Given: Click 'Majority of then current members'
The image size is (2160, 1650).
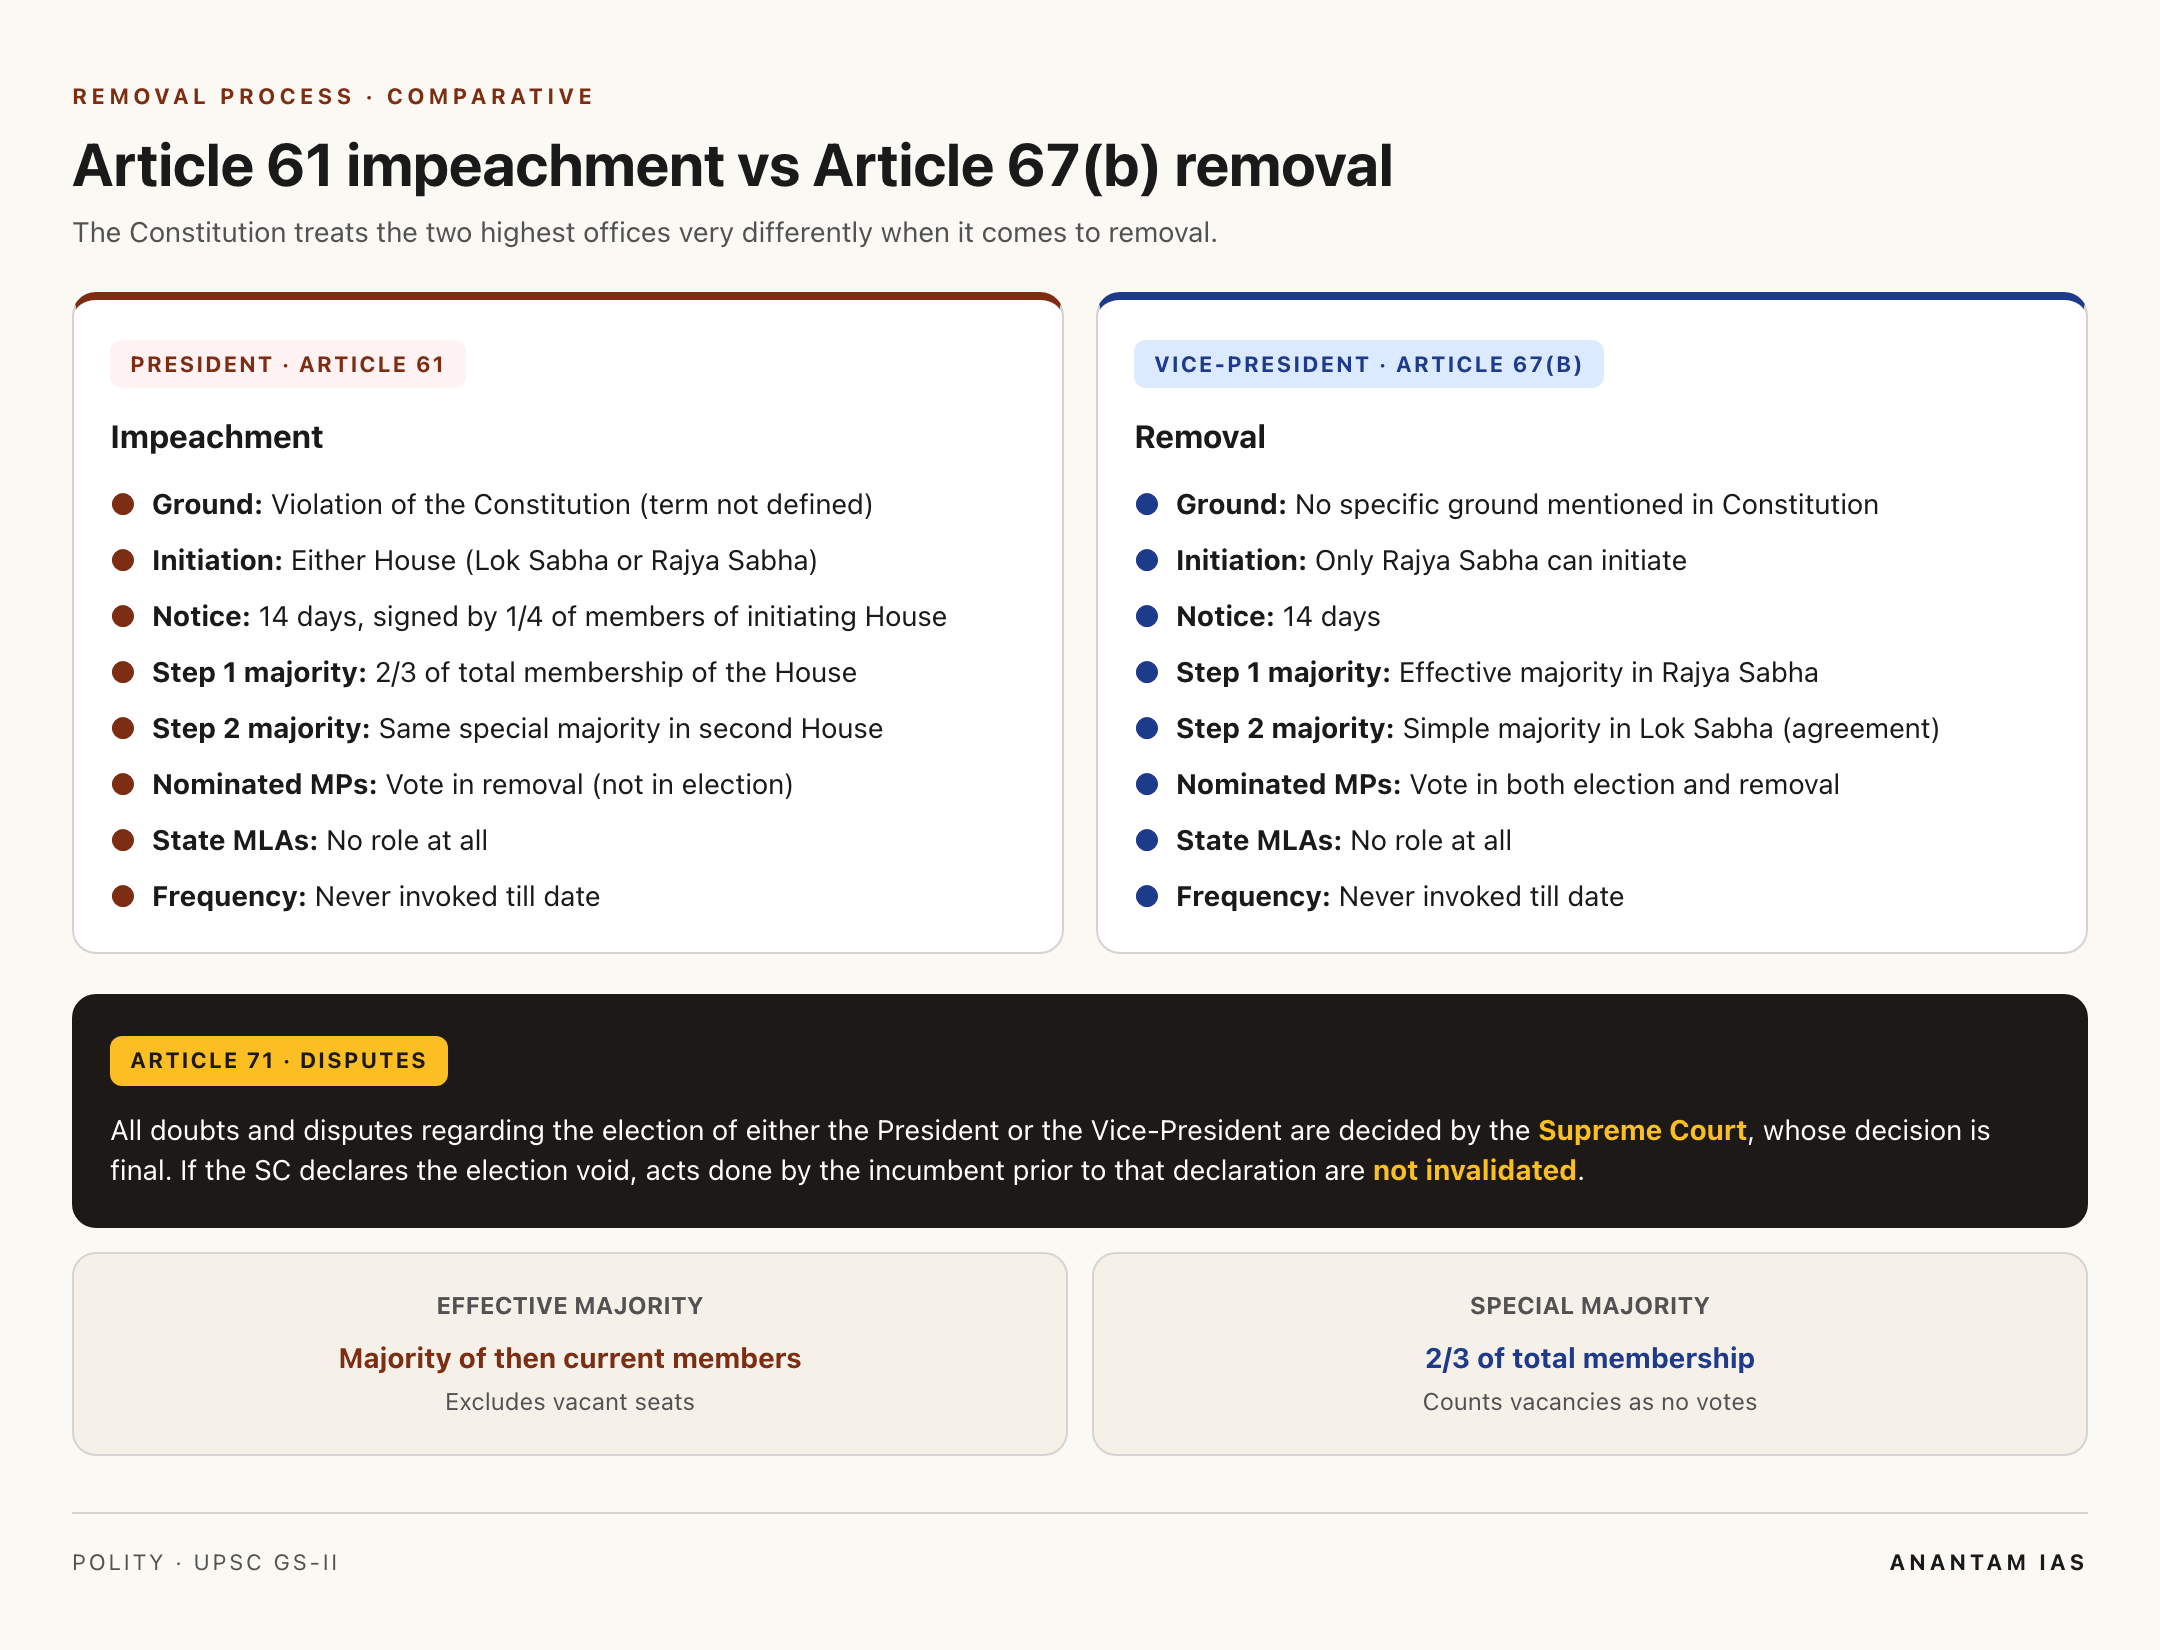Looking at the screenshot, I should pyautogui.click(x=570, y=1359).
